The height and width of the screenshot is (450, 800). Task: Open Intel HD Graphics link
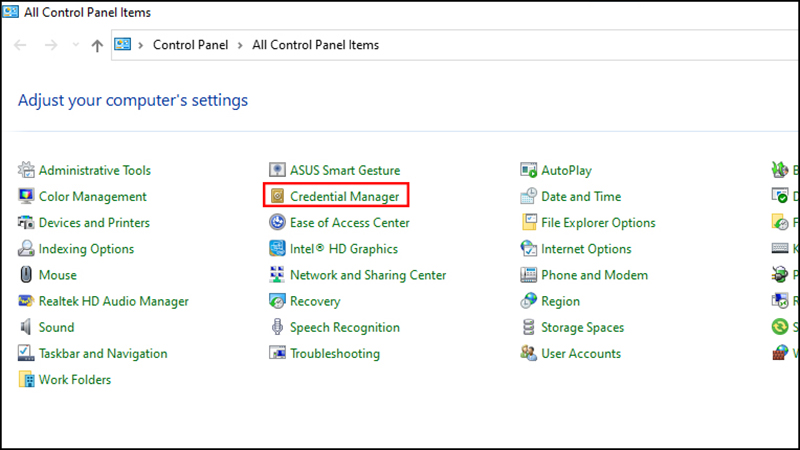344,249
